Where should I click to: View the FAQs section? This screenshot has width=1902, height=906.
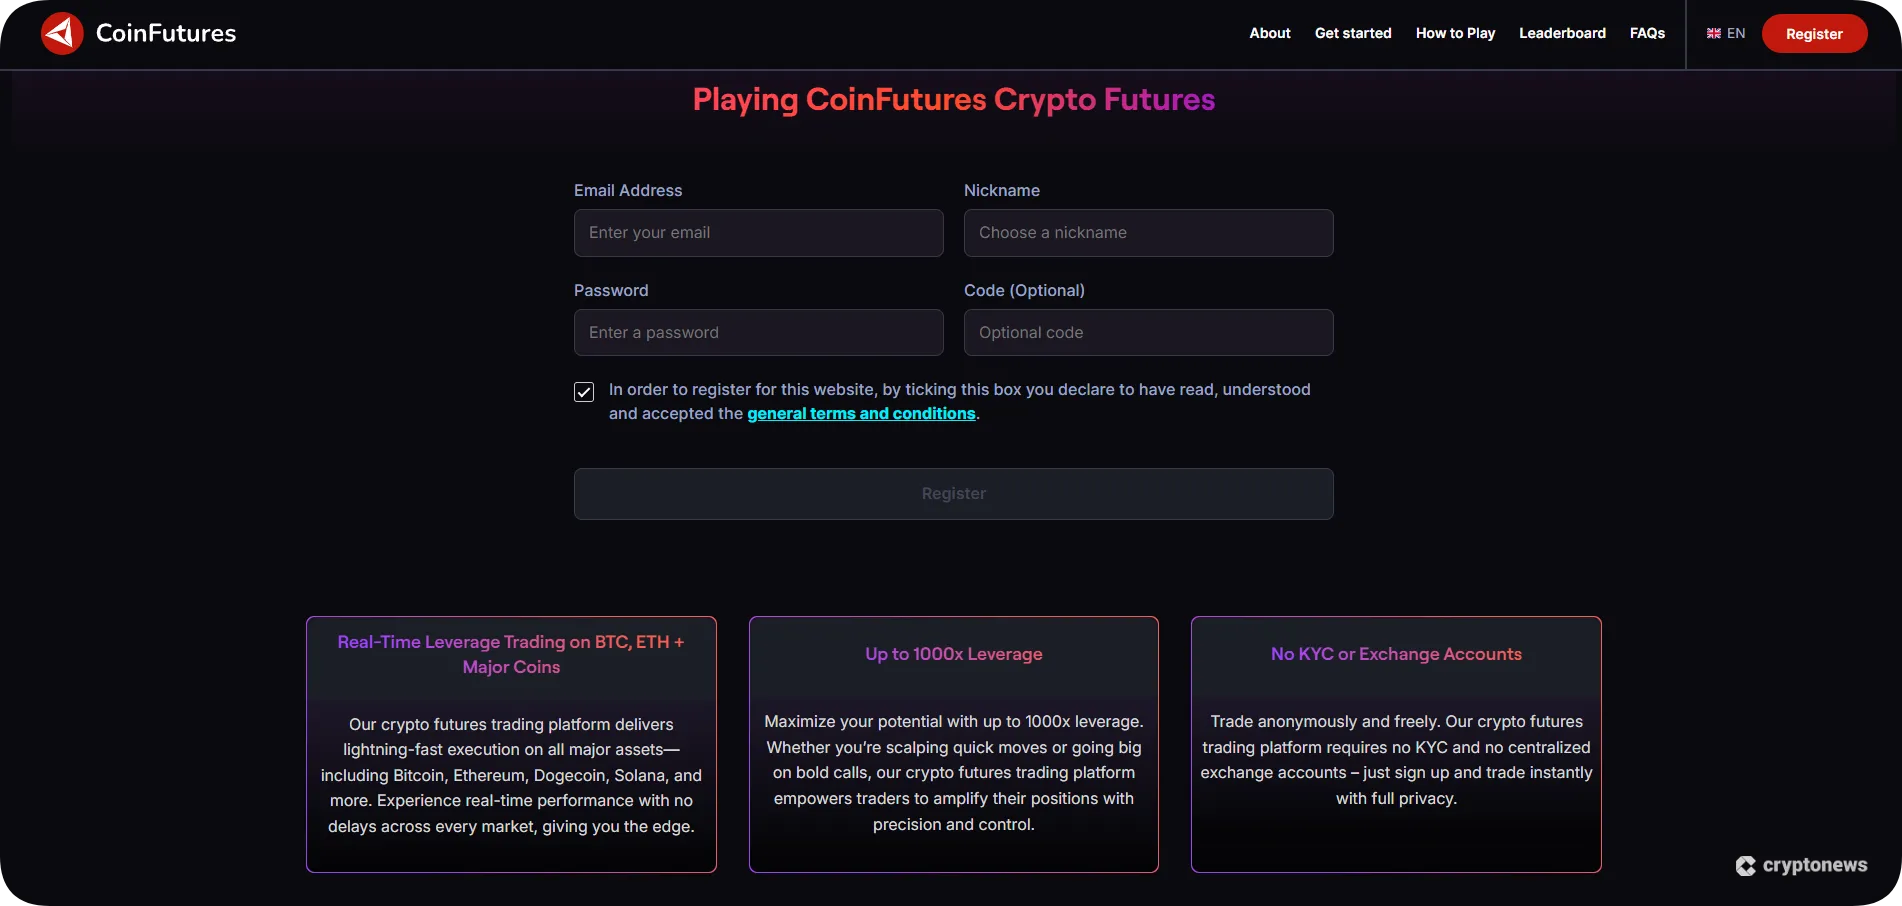pos(1647,33)
